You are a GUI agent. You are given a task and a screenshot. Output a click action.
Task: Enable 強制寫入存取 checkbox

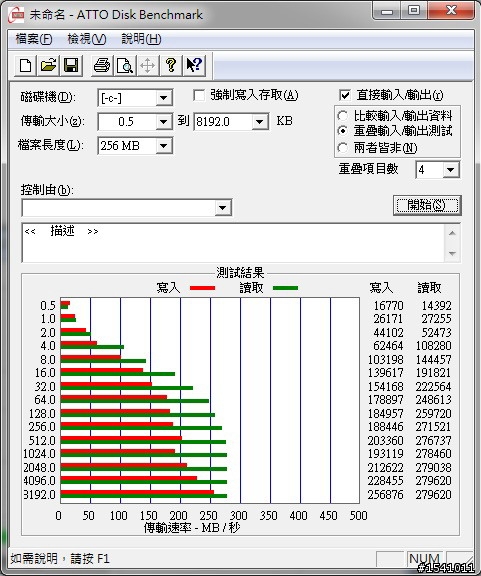pyautogui.click(x=199, y=96)
